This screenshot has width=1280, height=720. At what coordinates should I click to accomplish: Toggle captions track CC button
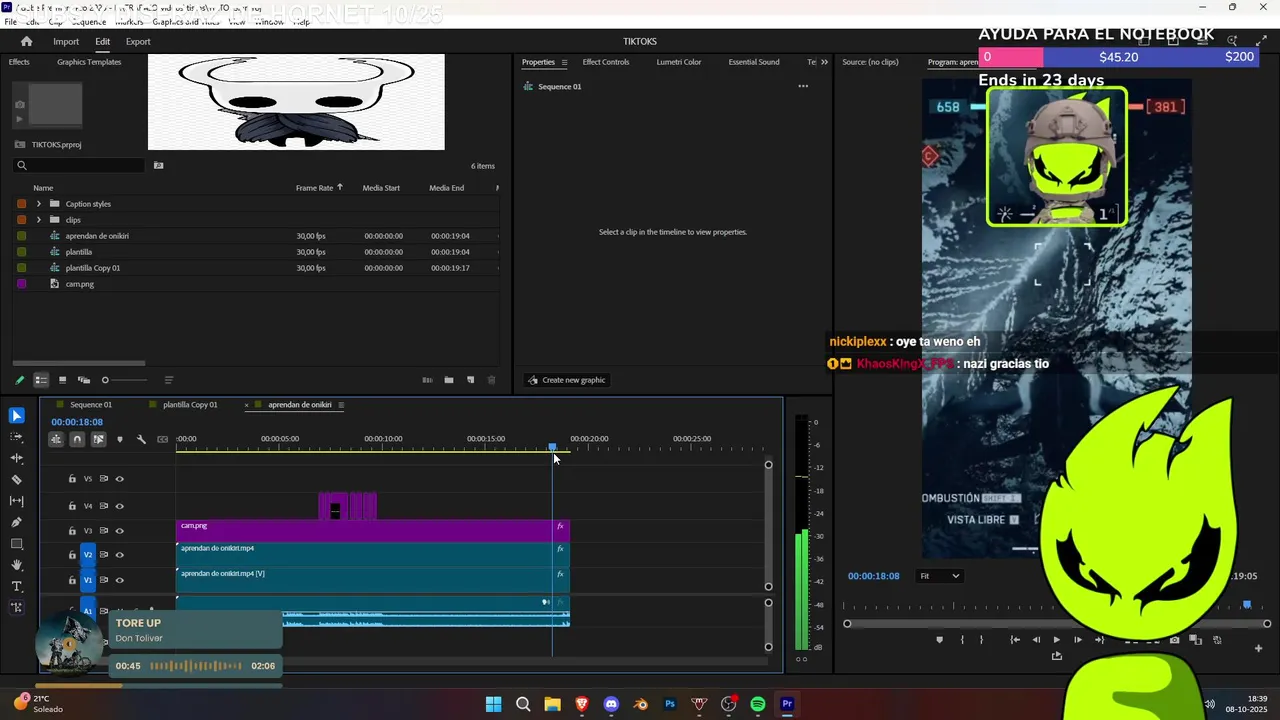pyautogui.click(x=162, y=439)
